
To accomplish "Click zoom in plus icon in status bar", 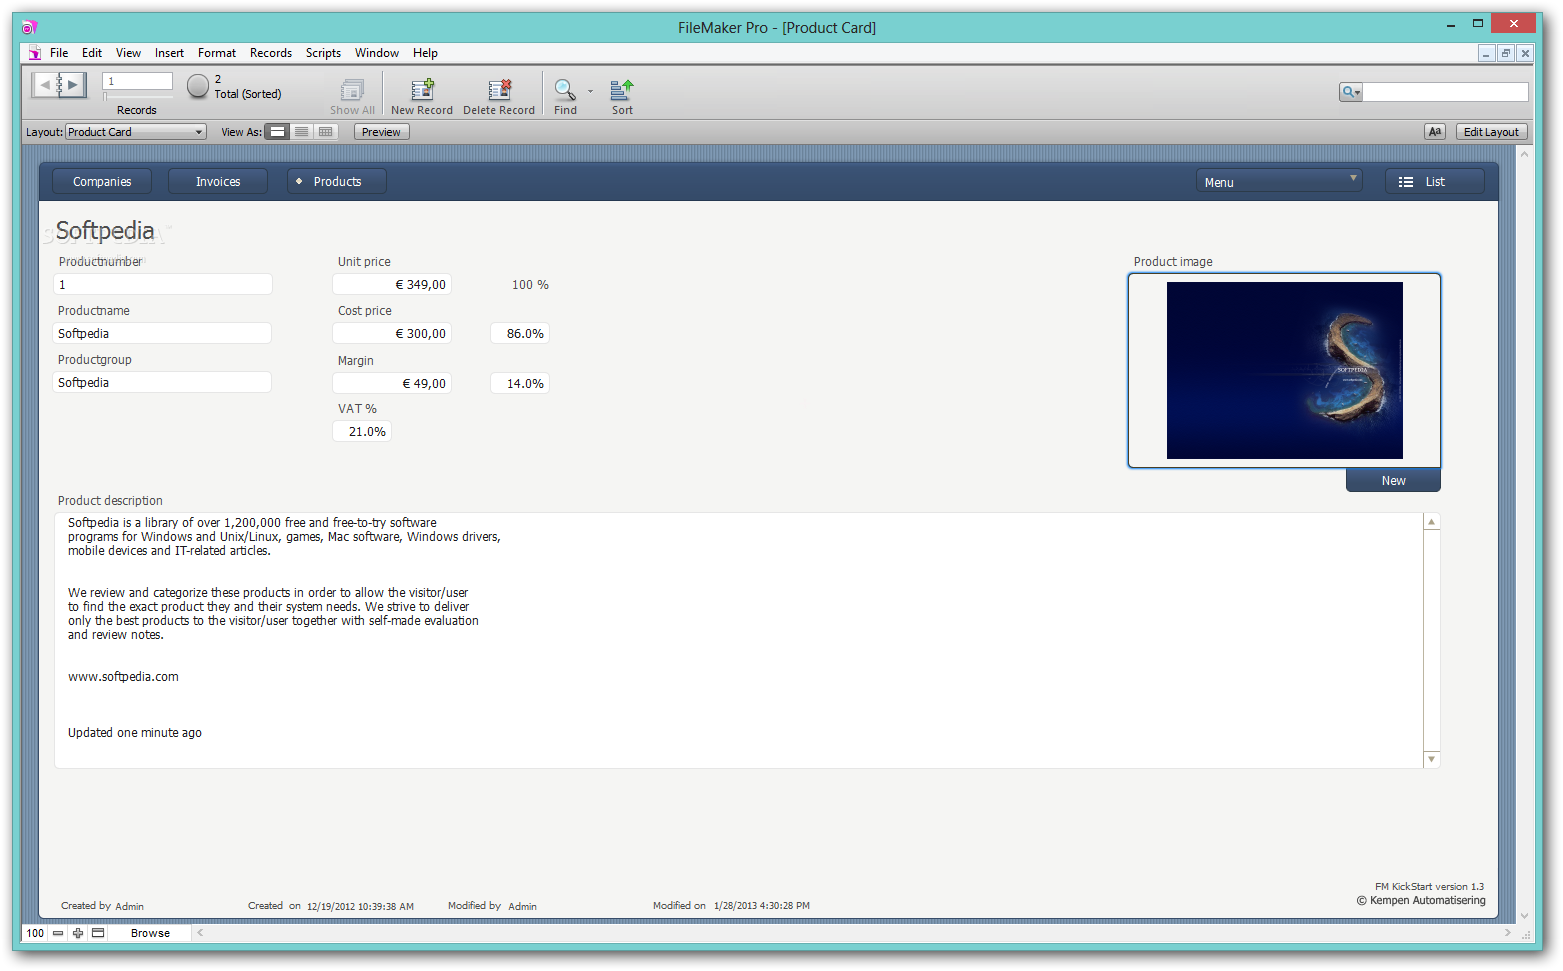I will [78, 933].
